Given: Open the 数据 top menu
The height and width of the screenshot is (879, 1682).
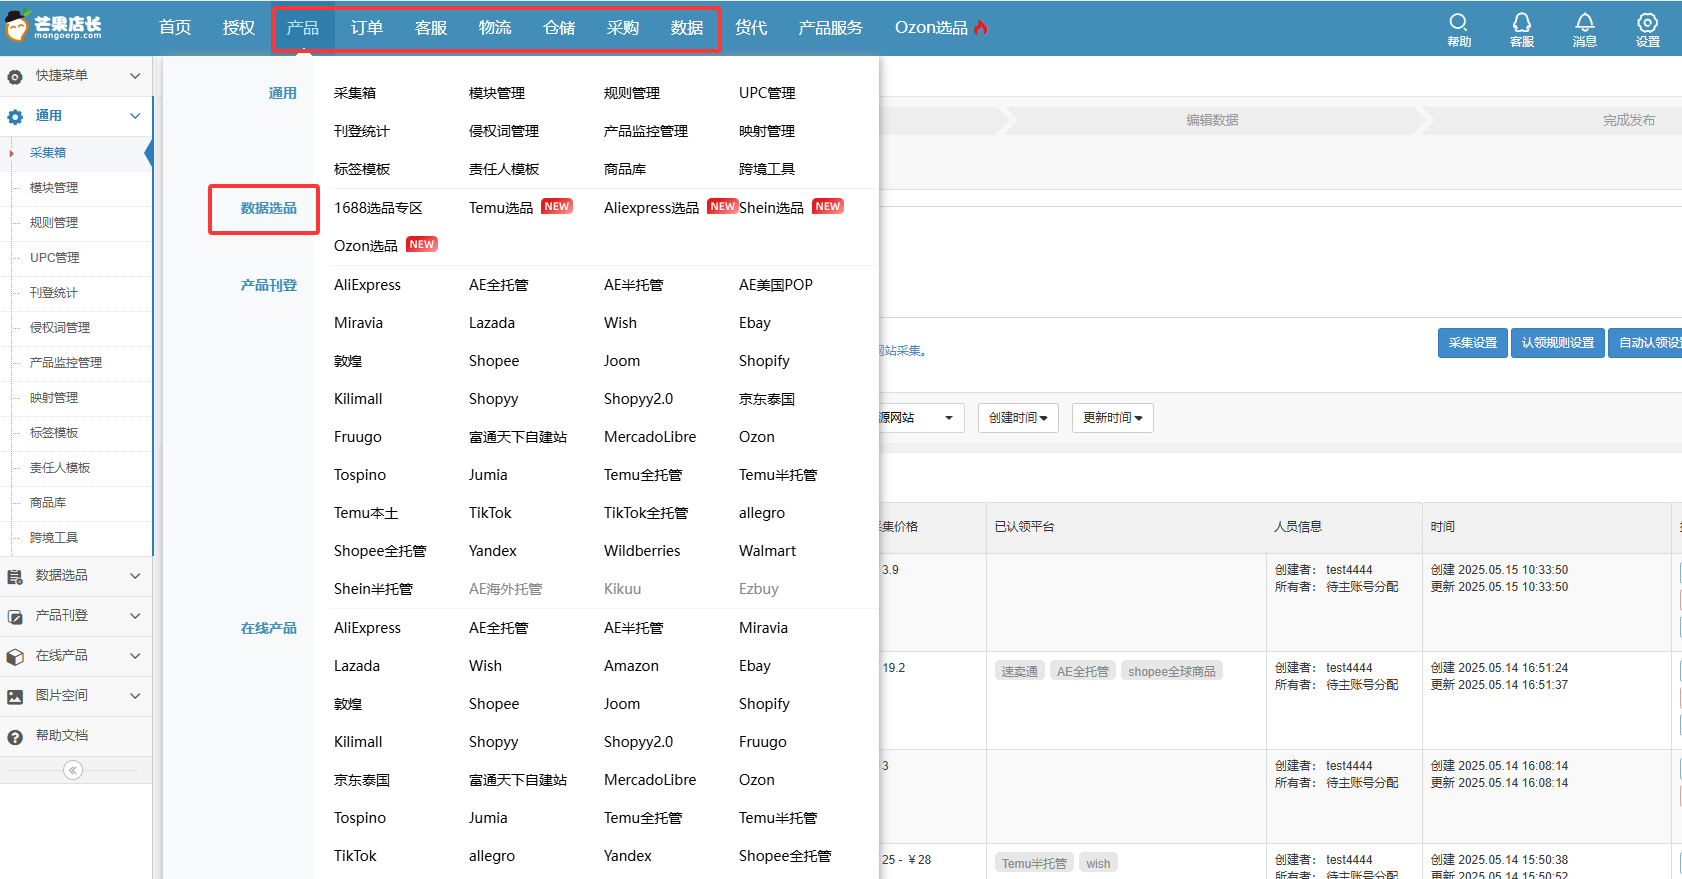Looking at the screenshot, I should [x=687, y=27].
